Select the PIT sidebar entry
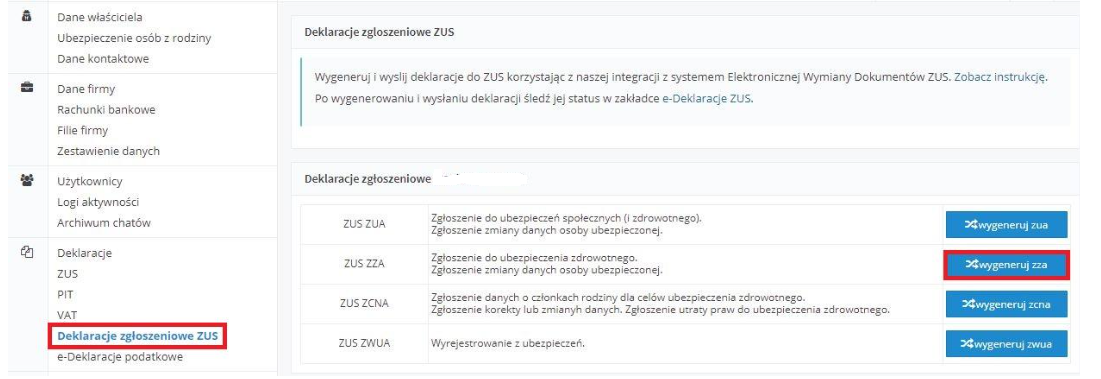The height and width of the screenshot is (379, 1101). (66, 294)
